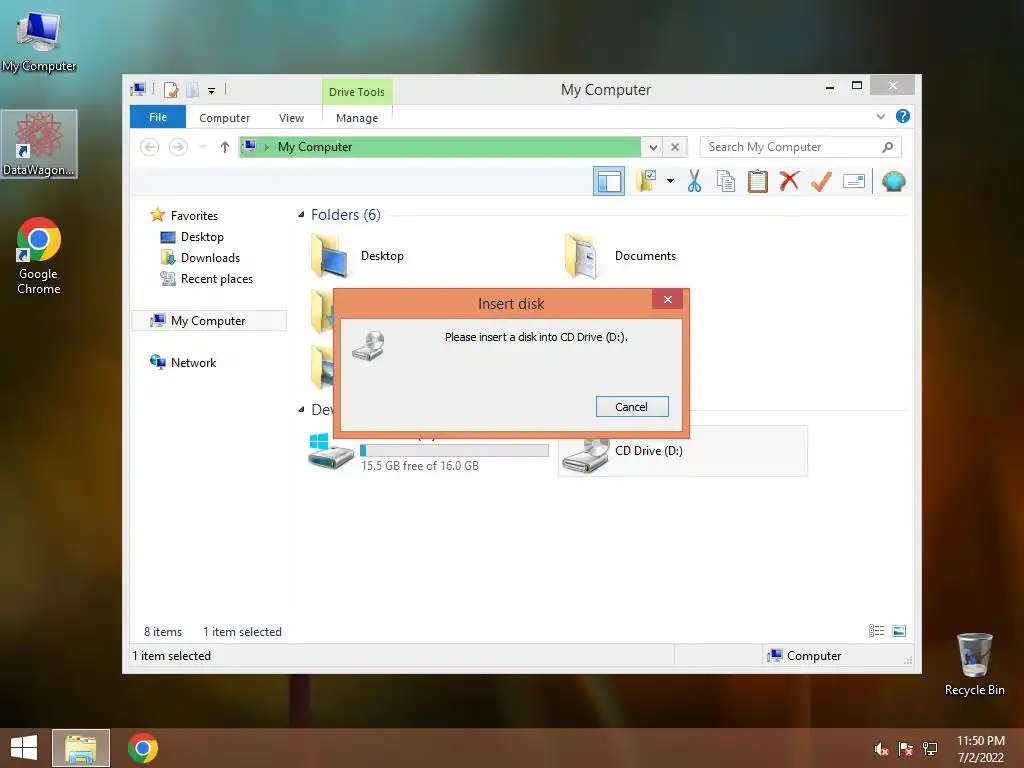Click the search magnifier icon
The image size is (1024, 768).
tap(887, 147)
